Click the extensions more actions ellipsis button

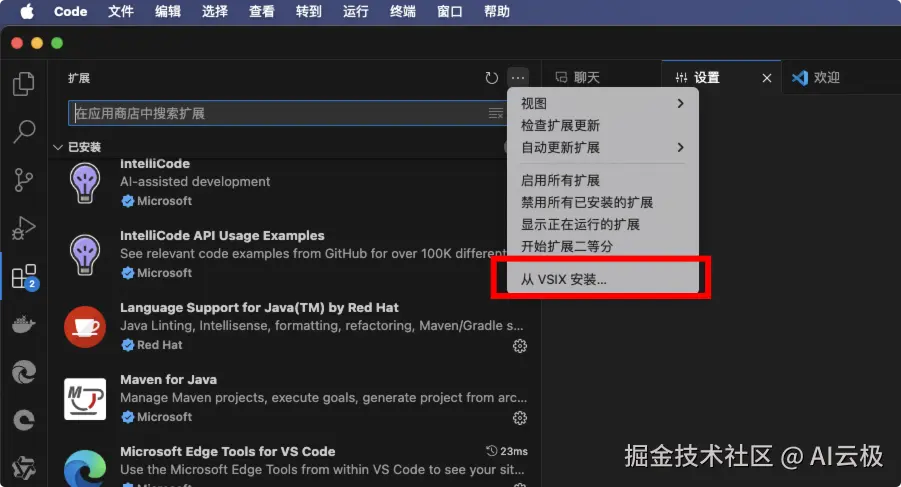(518, 78)
